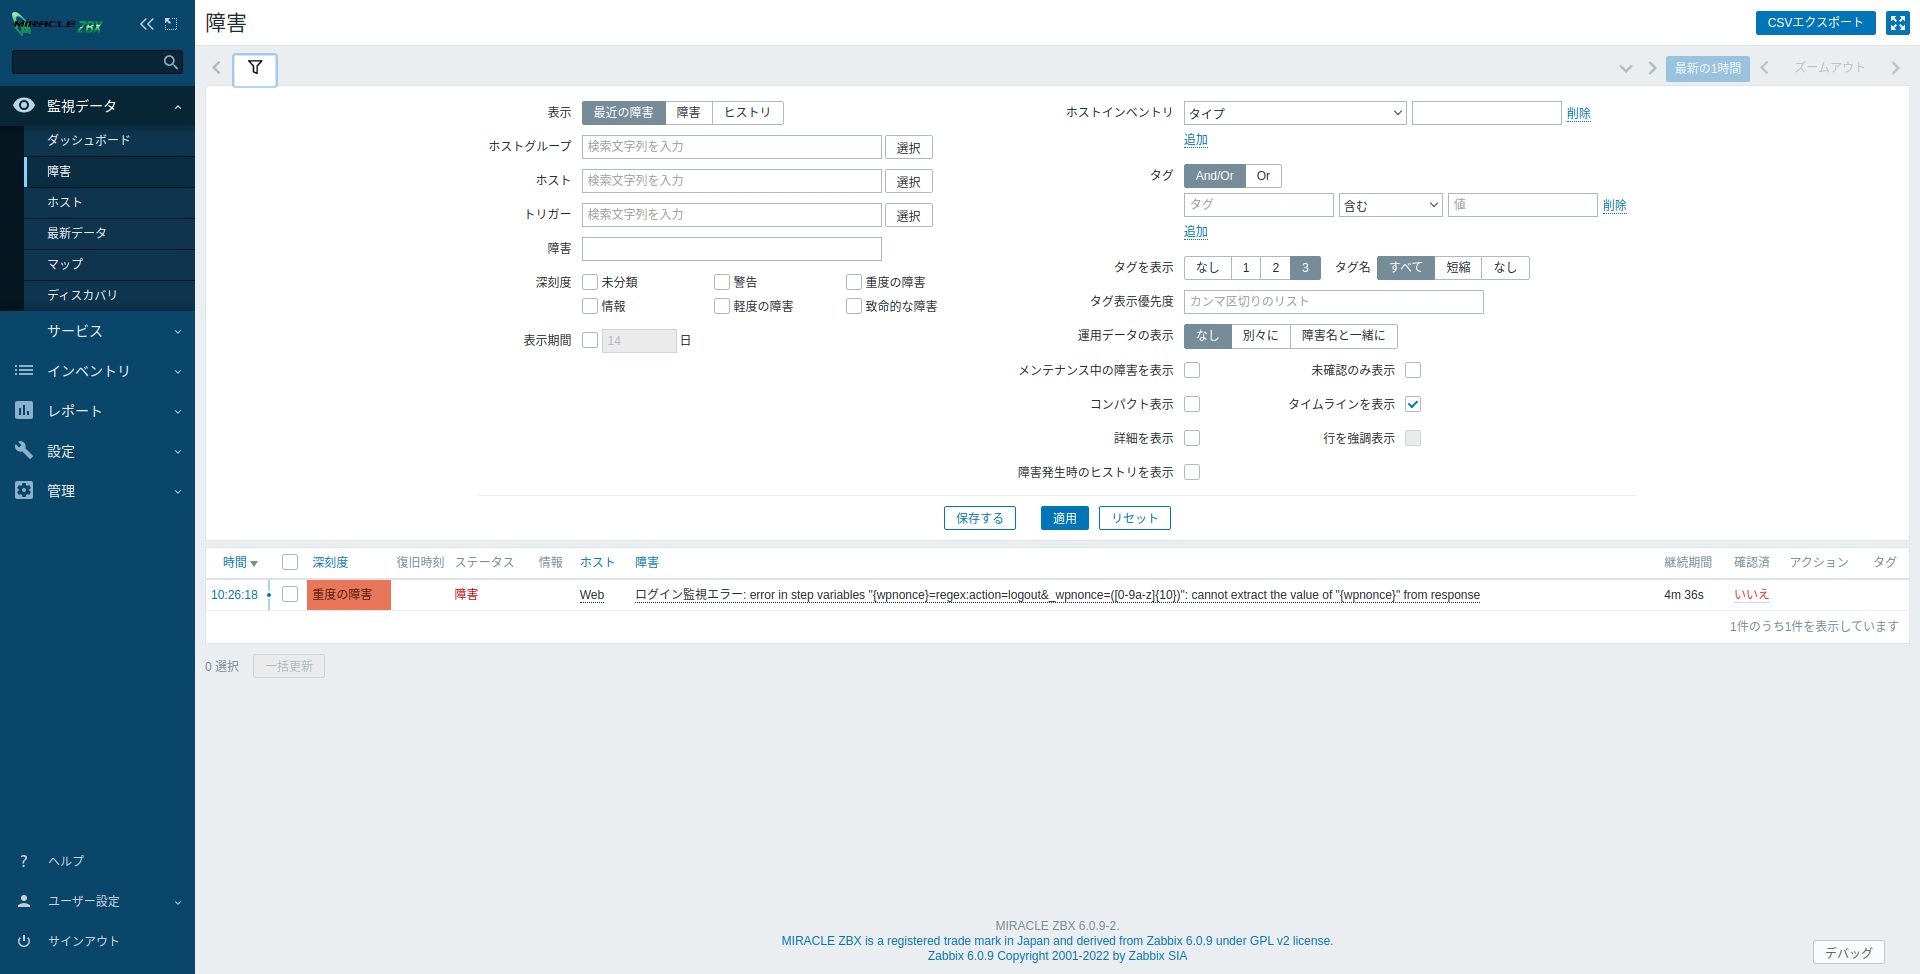Click the 障害 name text input field

tap(731, 249)
